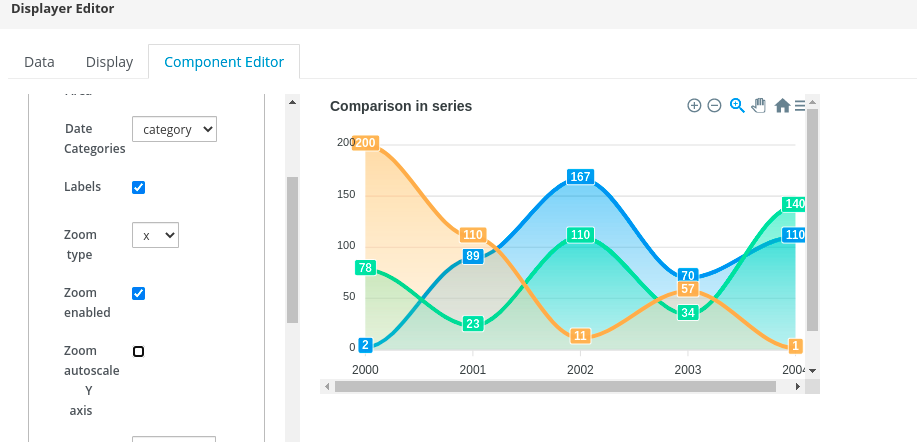Click the settings panel vertical scrollbar thumb

[292, 250]
